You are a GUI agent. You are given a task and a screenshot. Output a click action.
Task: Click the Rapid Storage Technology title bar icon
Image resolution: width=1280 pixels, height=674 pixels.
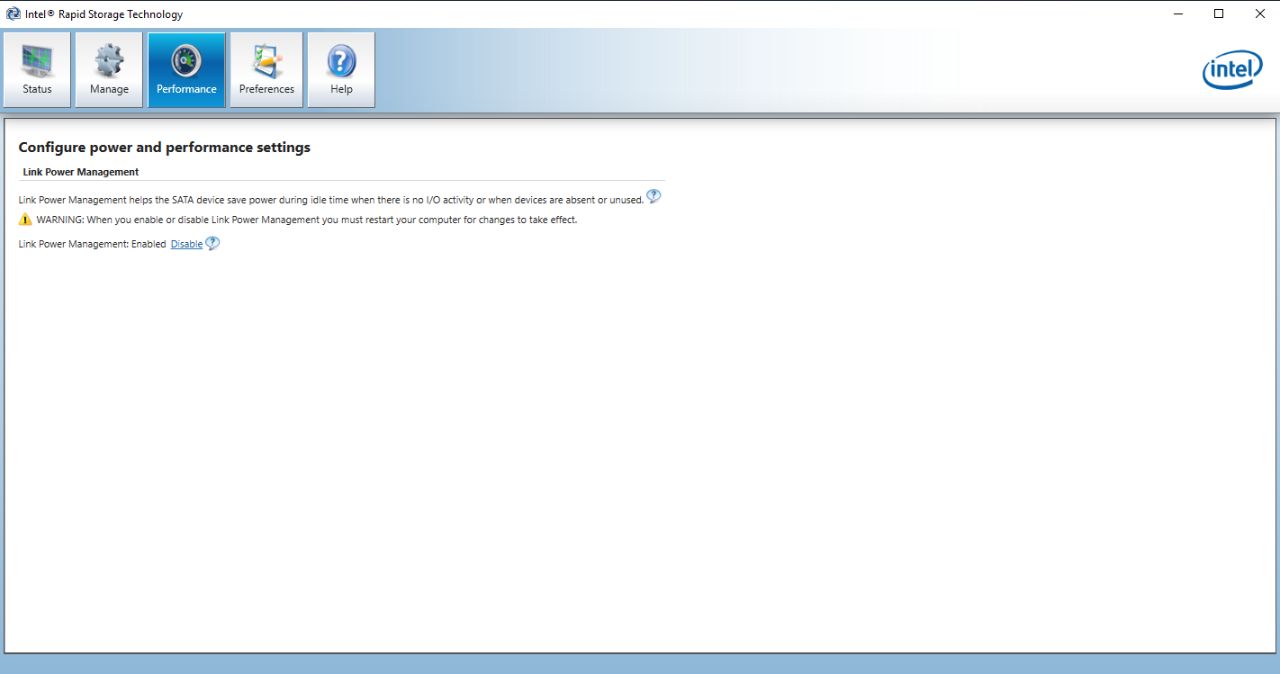(x=13, y=14)
